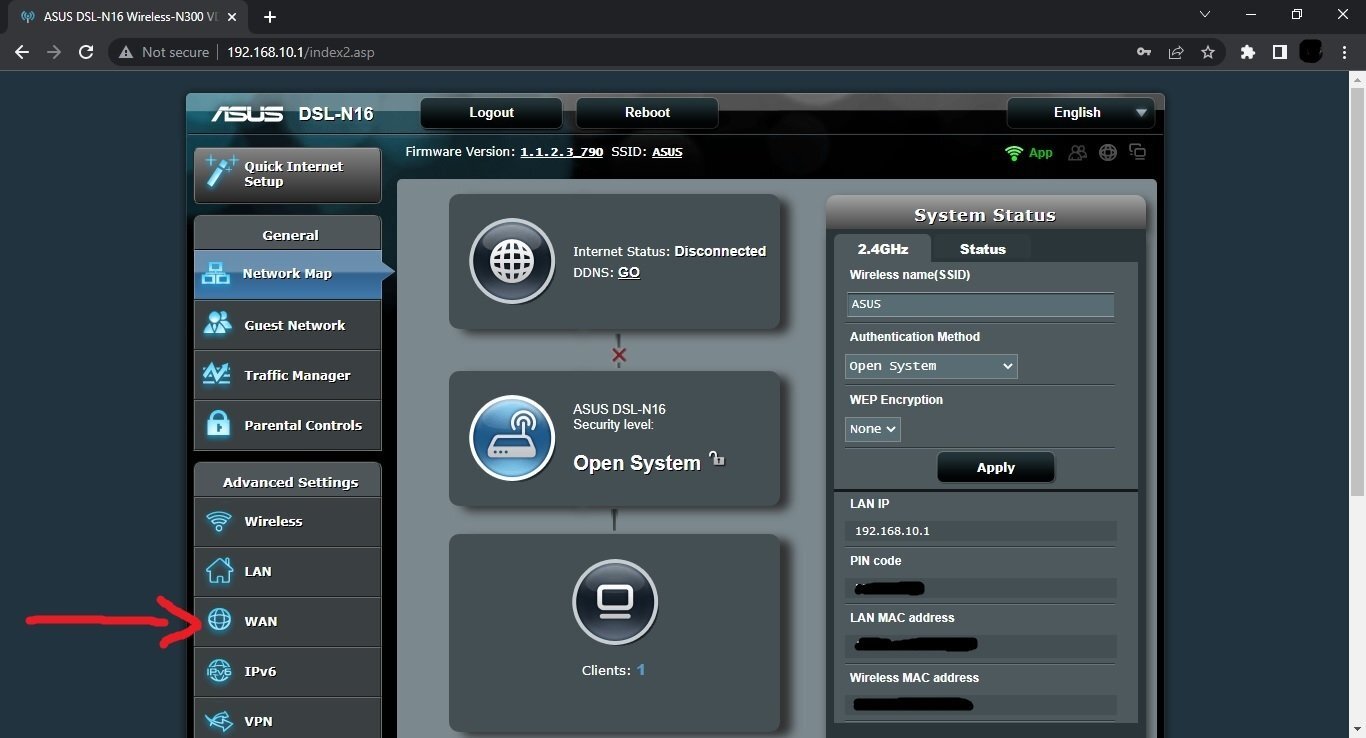
Task: Click firmware version 1.1.2.3_790 link
Action: coord(561,152)
